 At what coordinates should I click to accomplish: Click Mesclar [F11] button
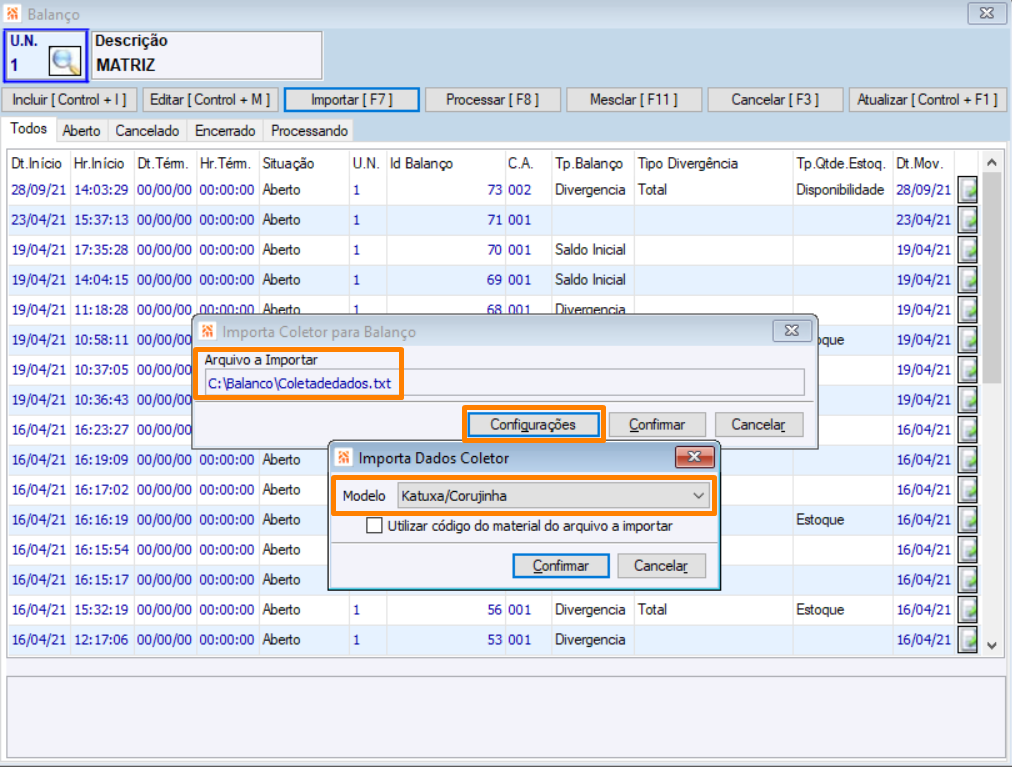(634, 99)
